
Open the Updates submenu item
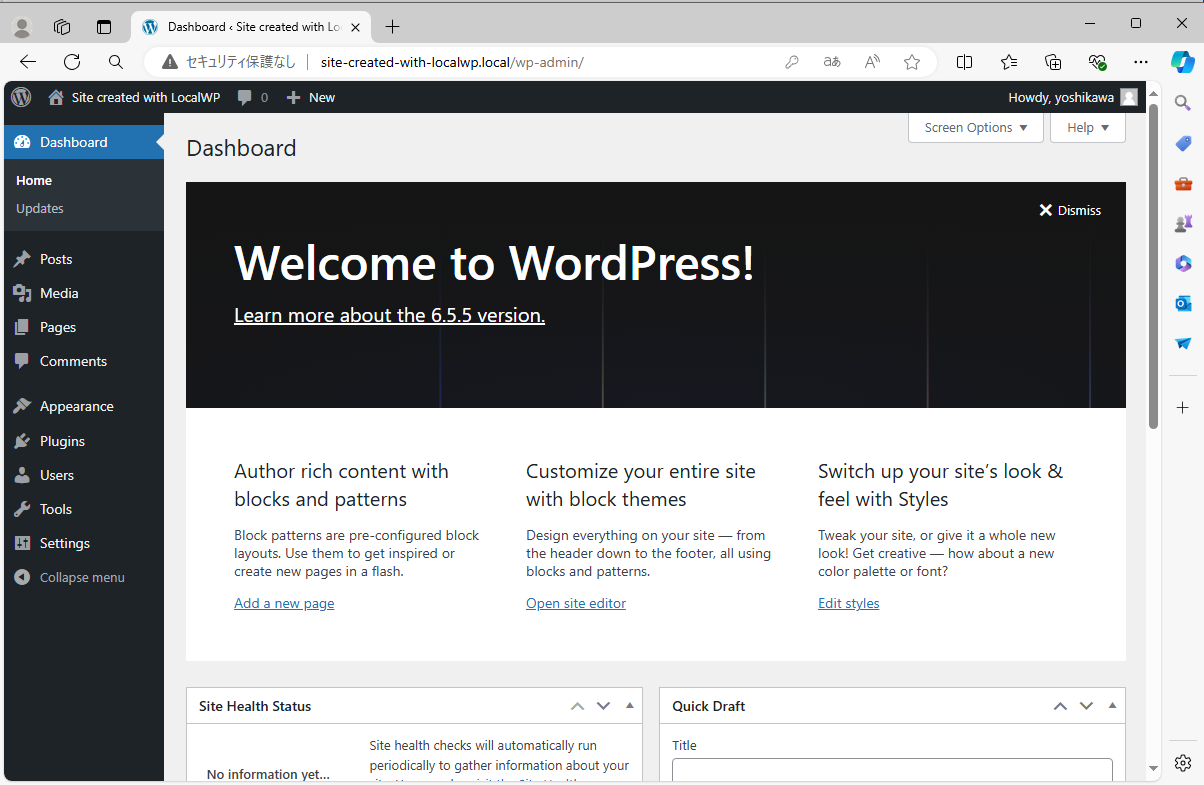[40, 208]
